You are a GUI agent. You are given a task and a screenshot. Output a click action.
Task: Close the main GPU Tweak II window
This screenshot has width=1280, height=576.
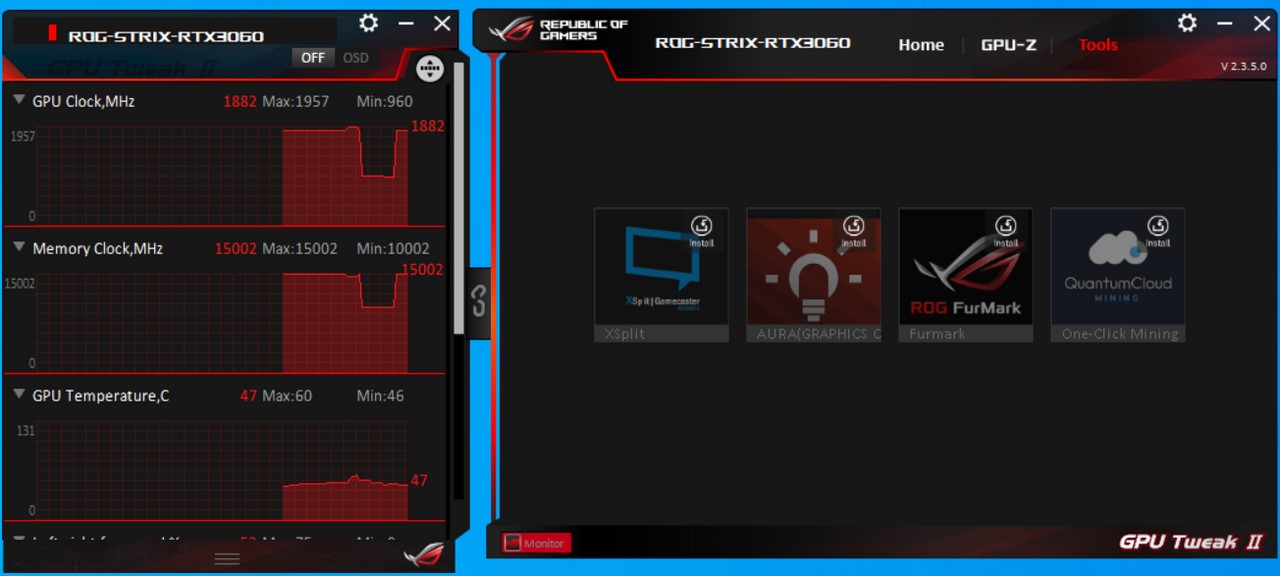tap(1260, 23)
